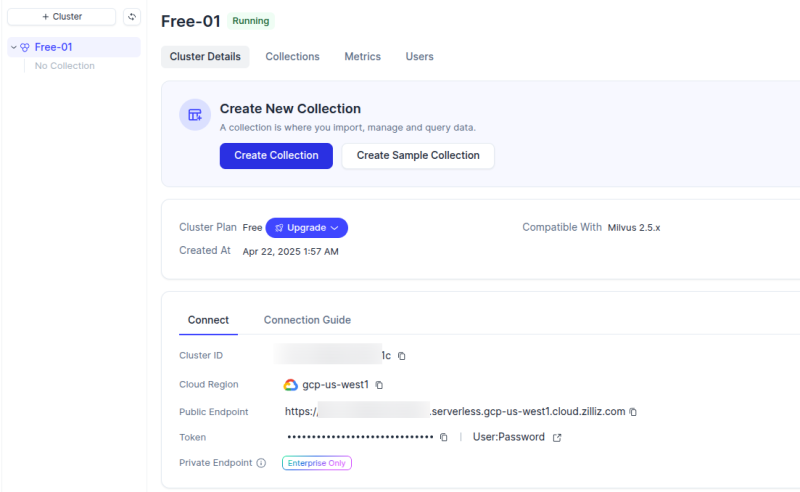Copy the Cluster ID
Screen dimensions: 800x492
click(x=402, y=355)
